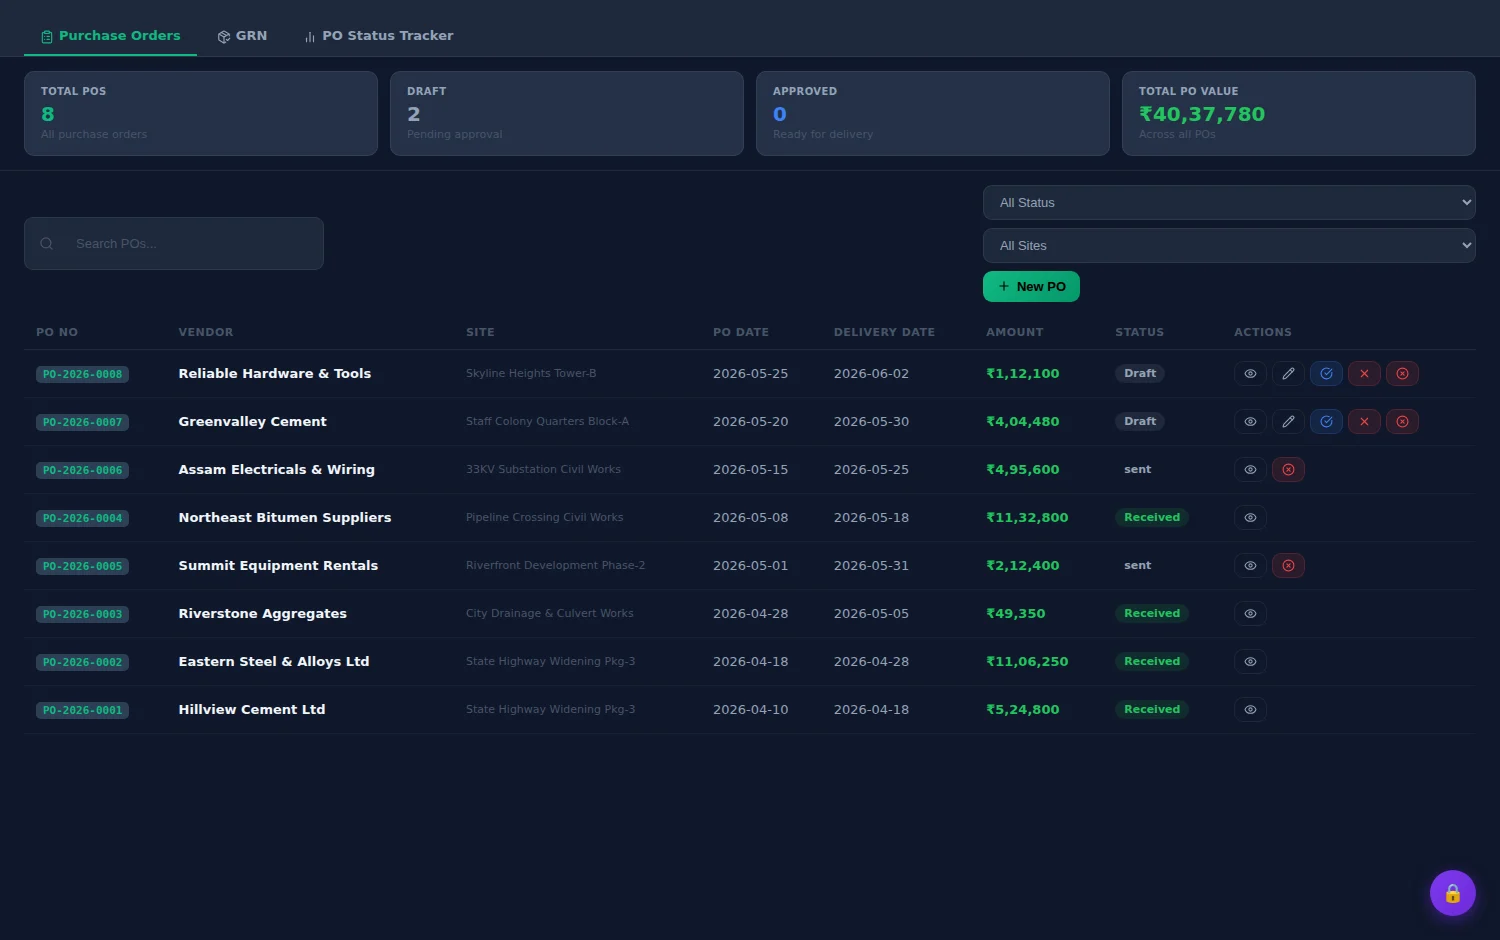The width and height of the screenshot is (1500, 940).
Task: Focus the Search POs input field
Action: coord(174,243)
